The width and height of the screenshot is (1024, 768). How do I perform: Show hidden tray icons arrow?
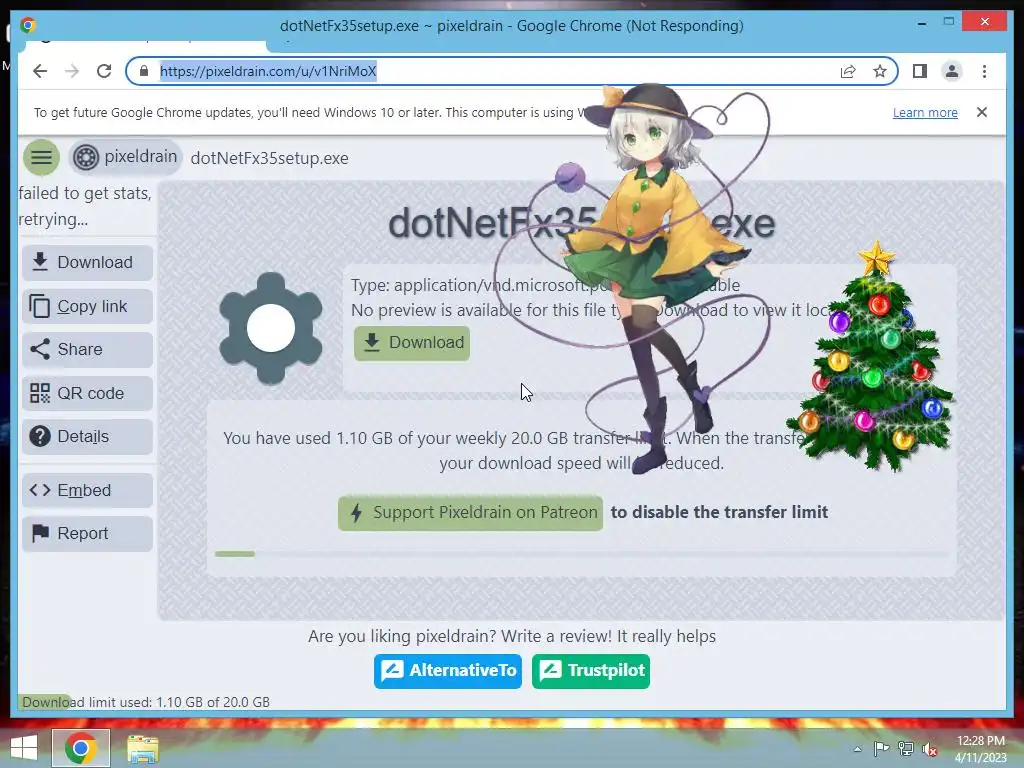coord(857,749)
